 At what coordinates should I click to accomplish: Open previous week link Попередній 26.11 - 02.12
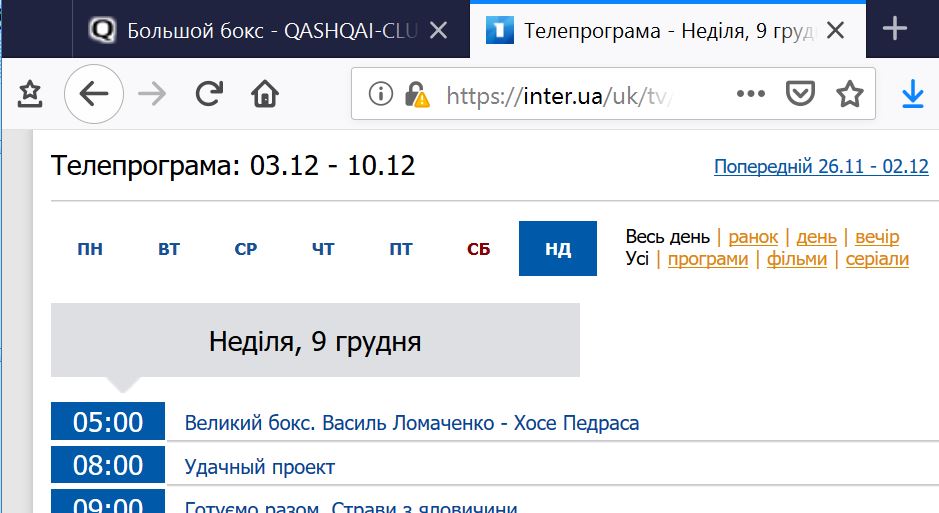pos(821,166)
